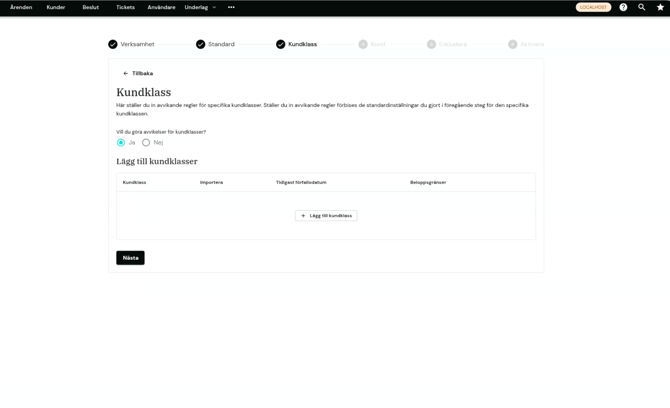Open search via magnifying glass icon

(641, 7)
